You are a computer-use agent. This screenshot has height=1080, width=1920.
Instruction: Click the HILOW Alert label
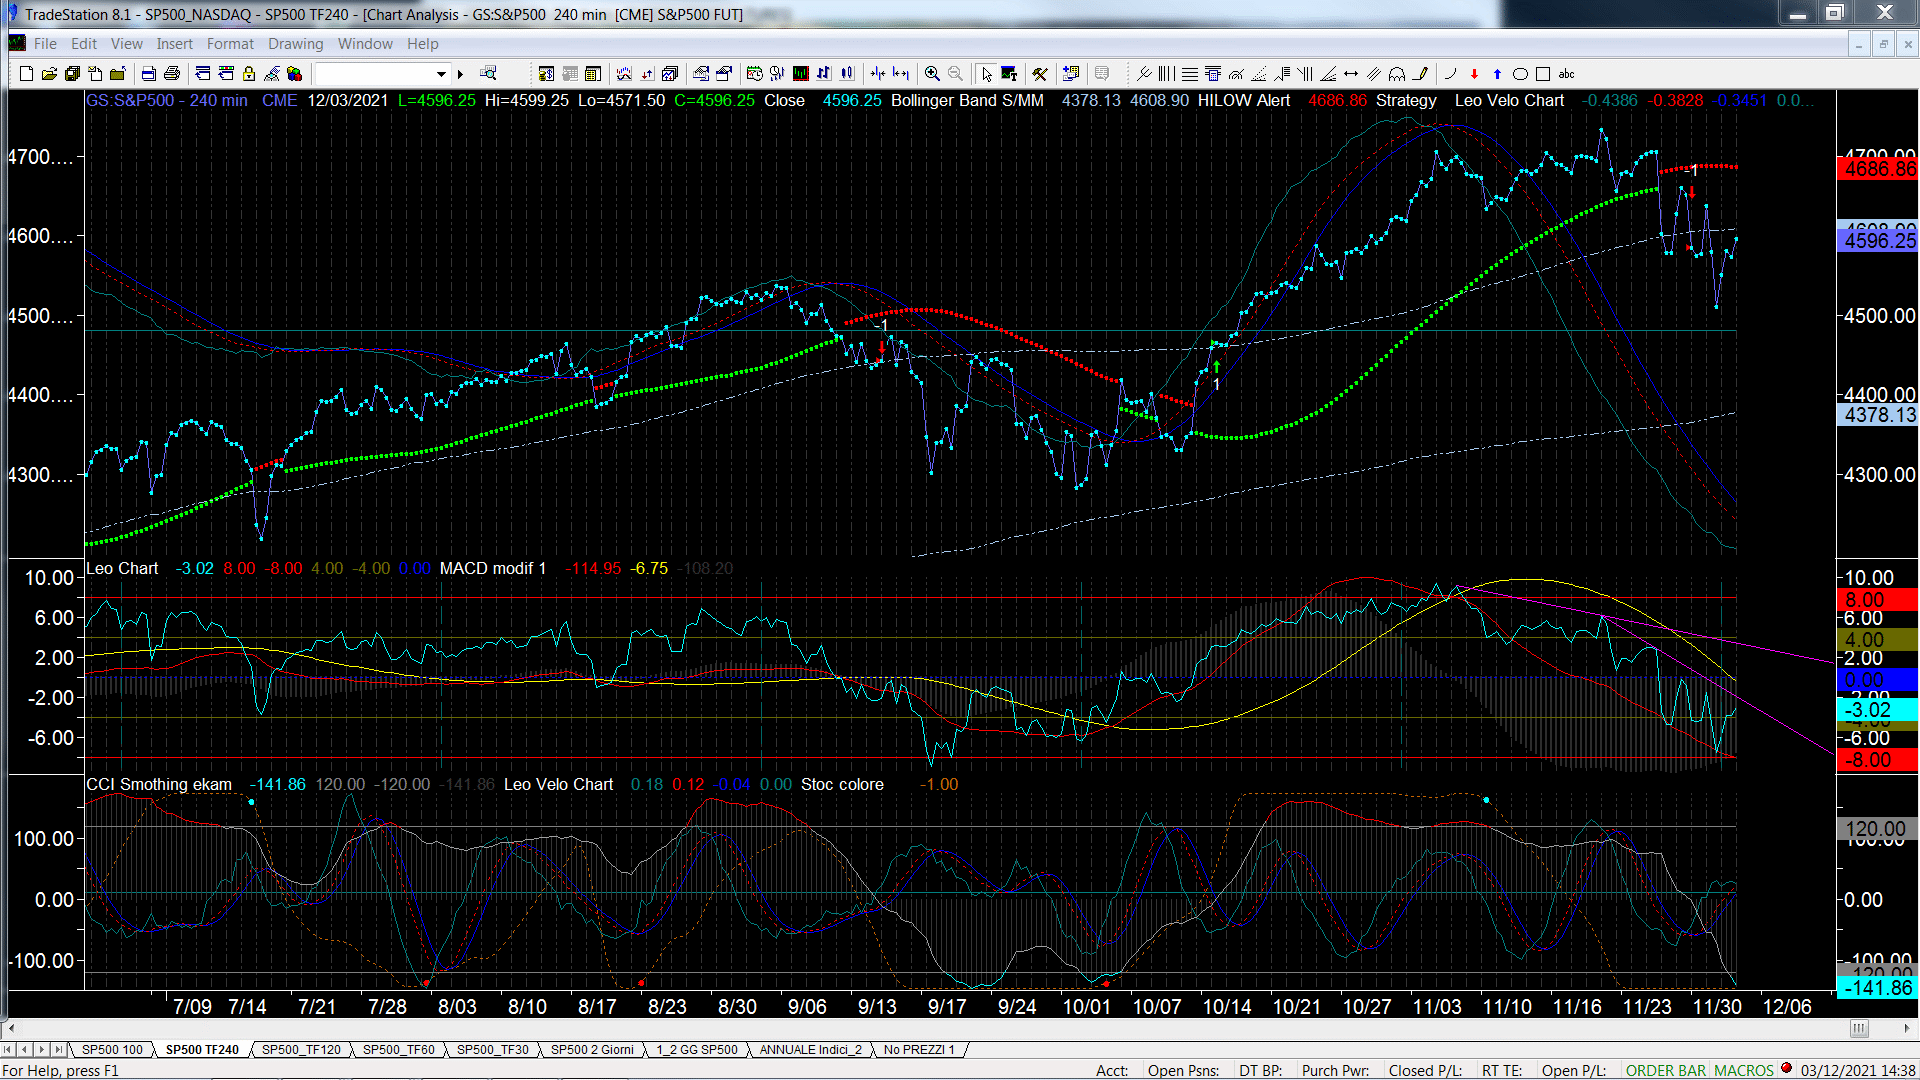(x=1244, y=101)
